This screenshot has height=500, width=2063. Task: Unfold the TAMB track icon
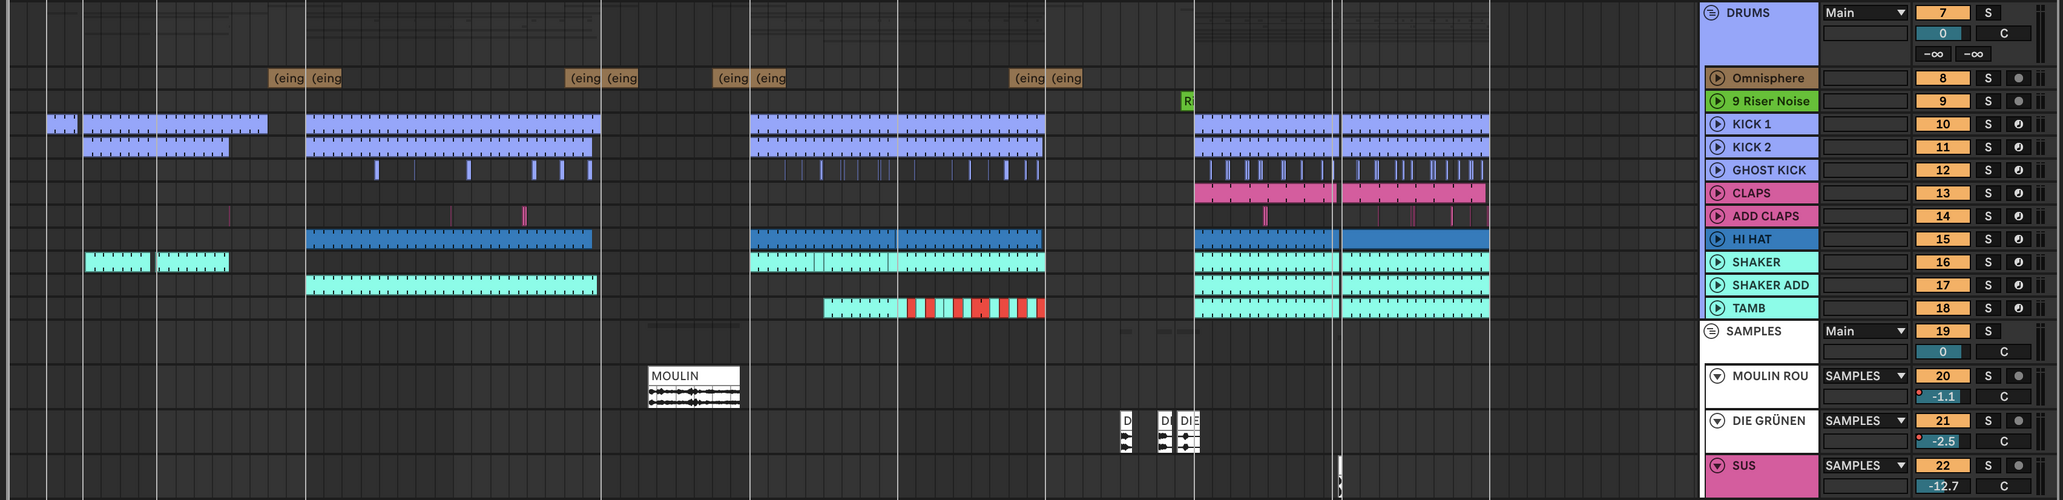[x=1717, y=308]
